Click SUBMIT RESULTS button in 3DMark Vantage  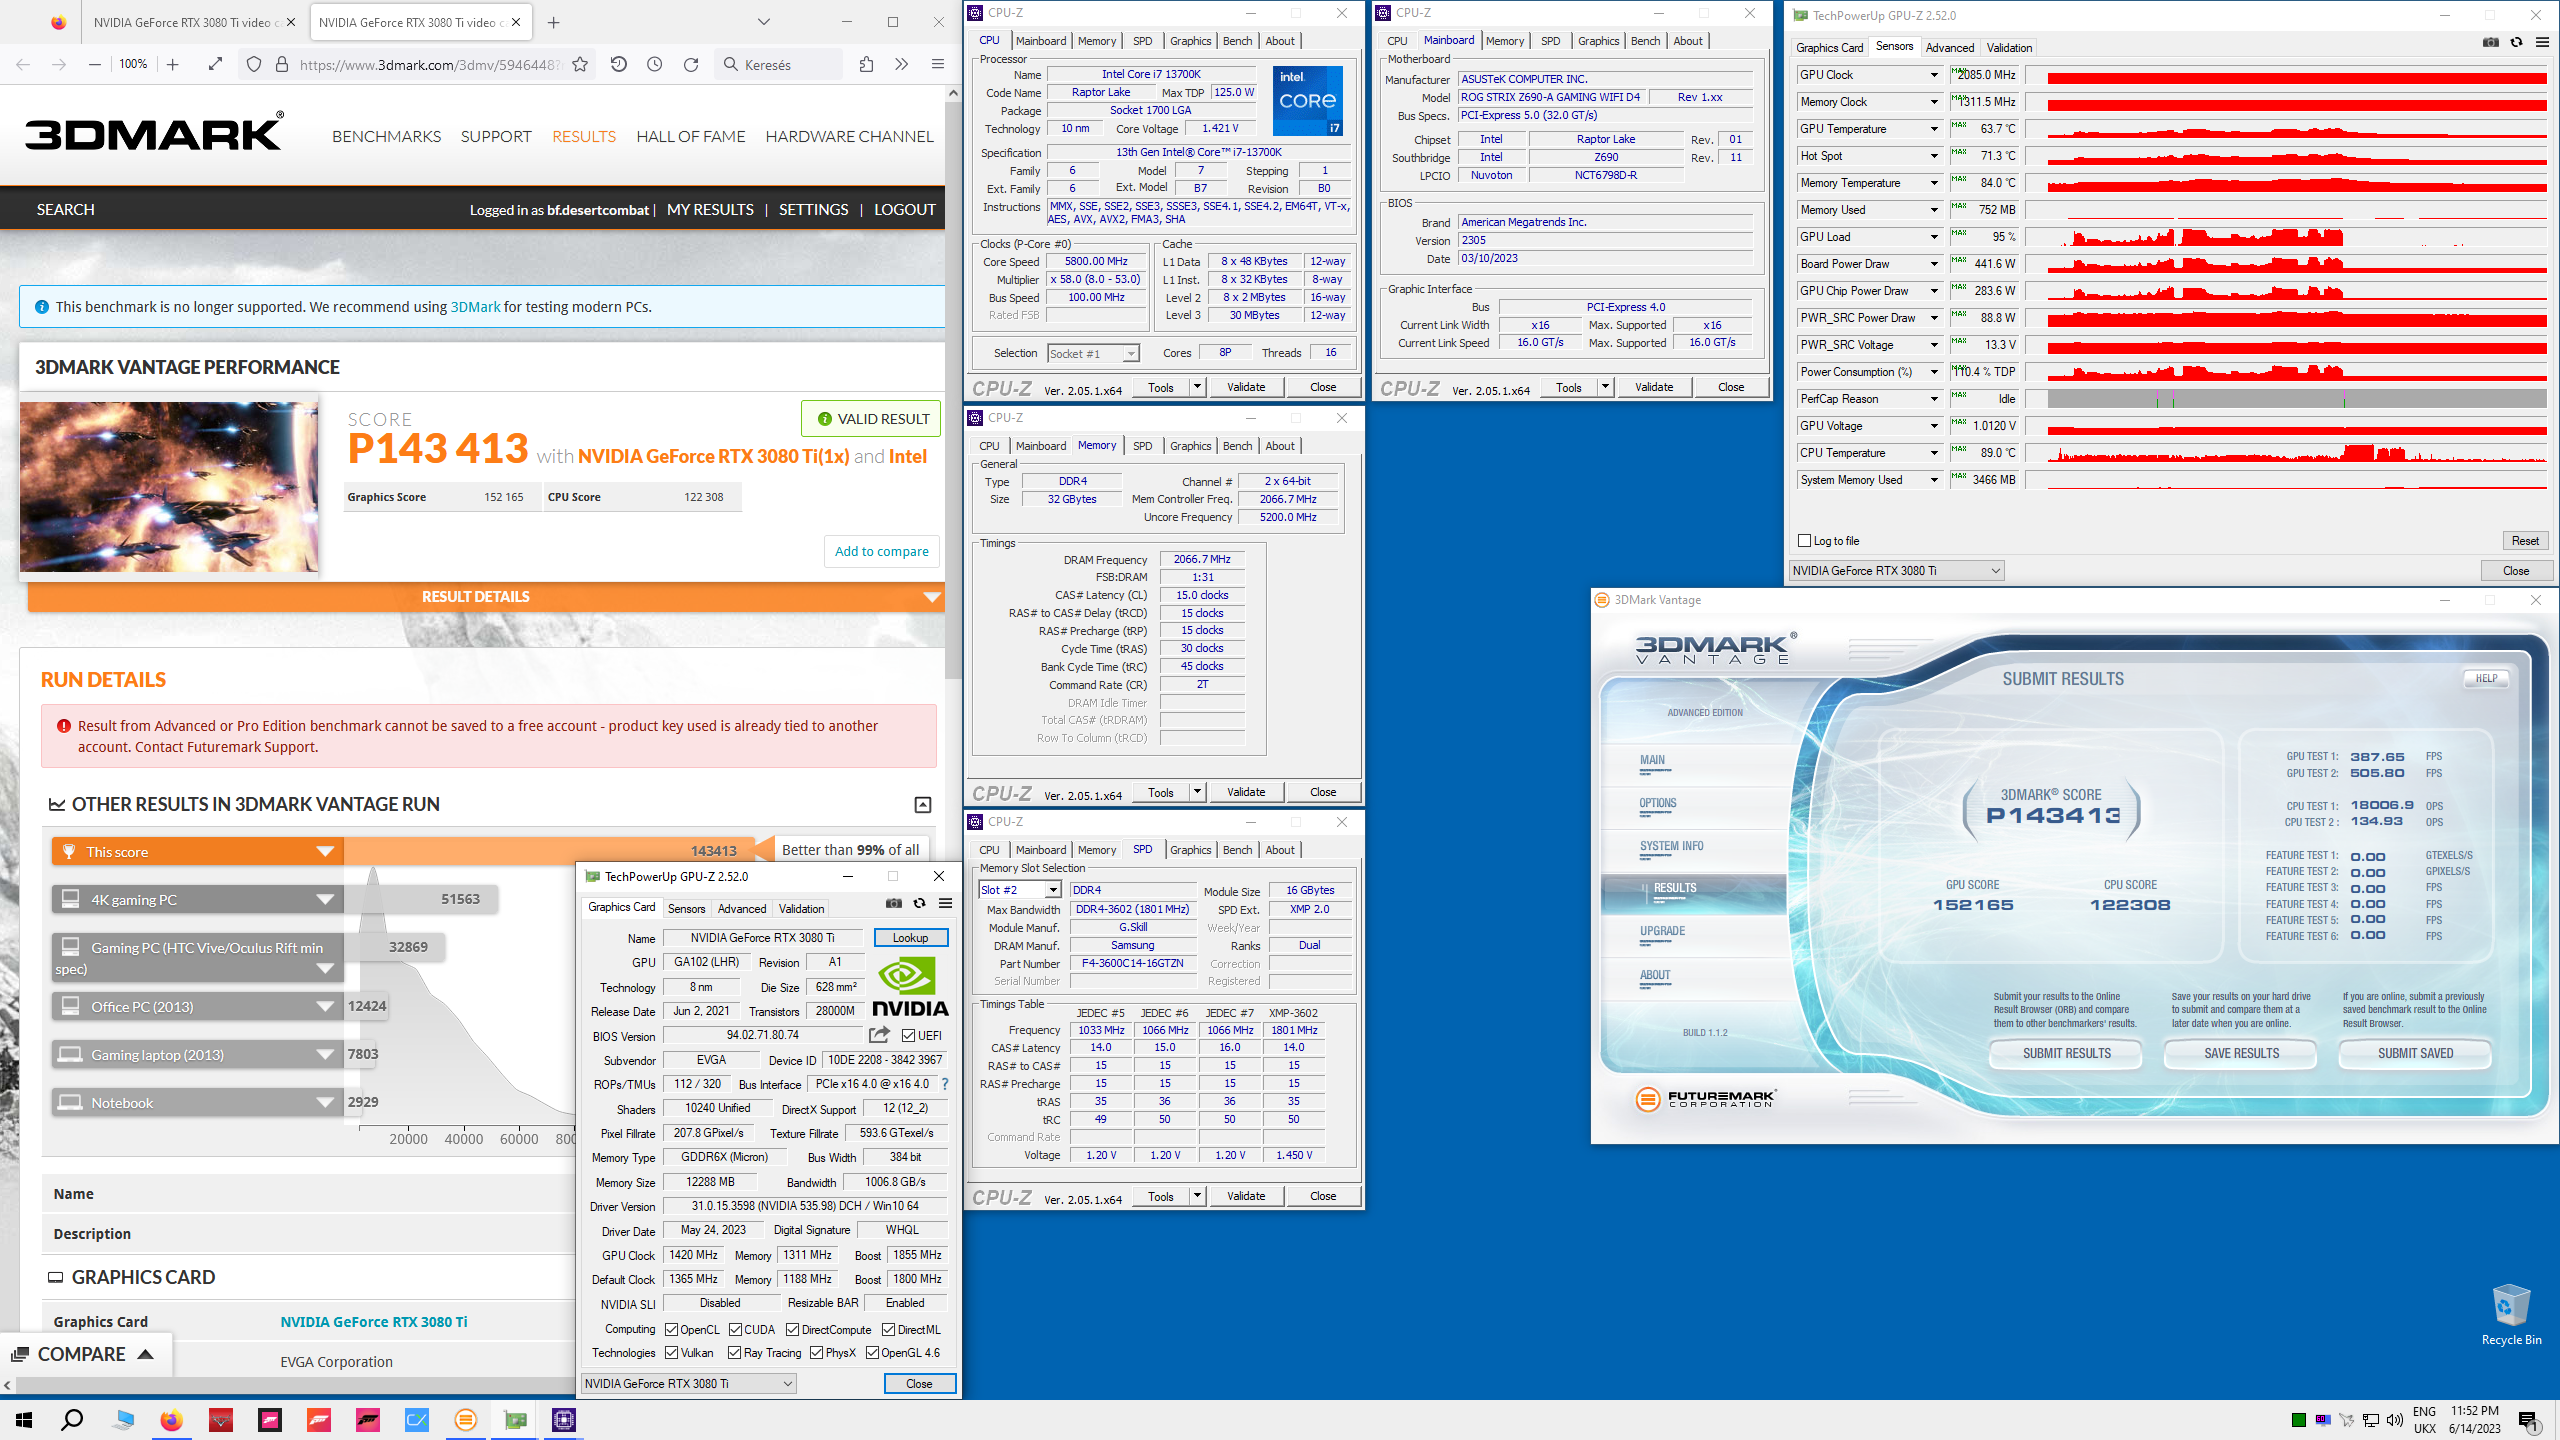[x=2066, y=1053]
